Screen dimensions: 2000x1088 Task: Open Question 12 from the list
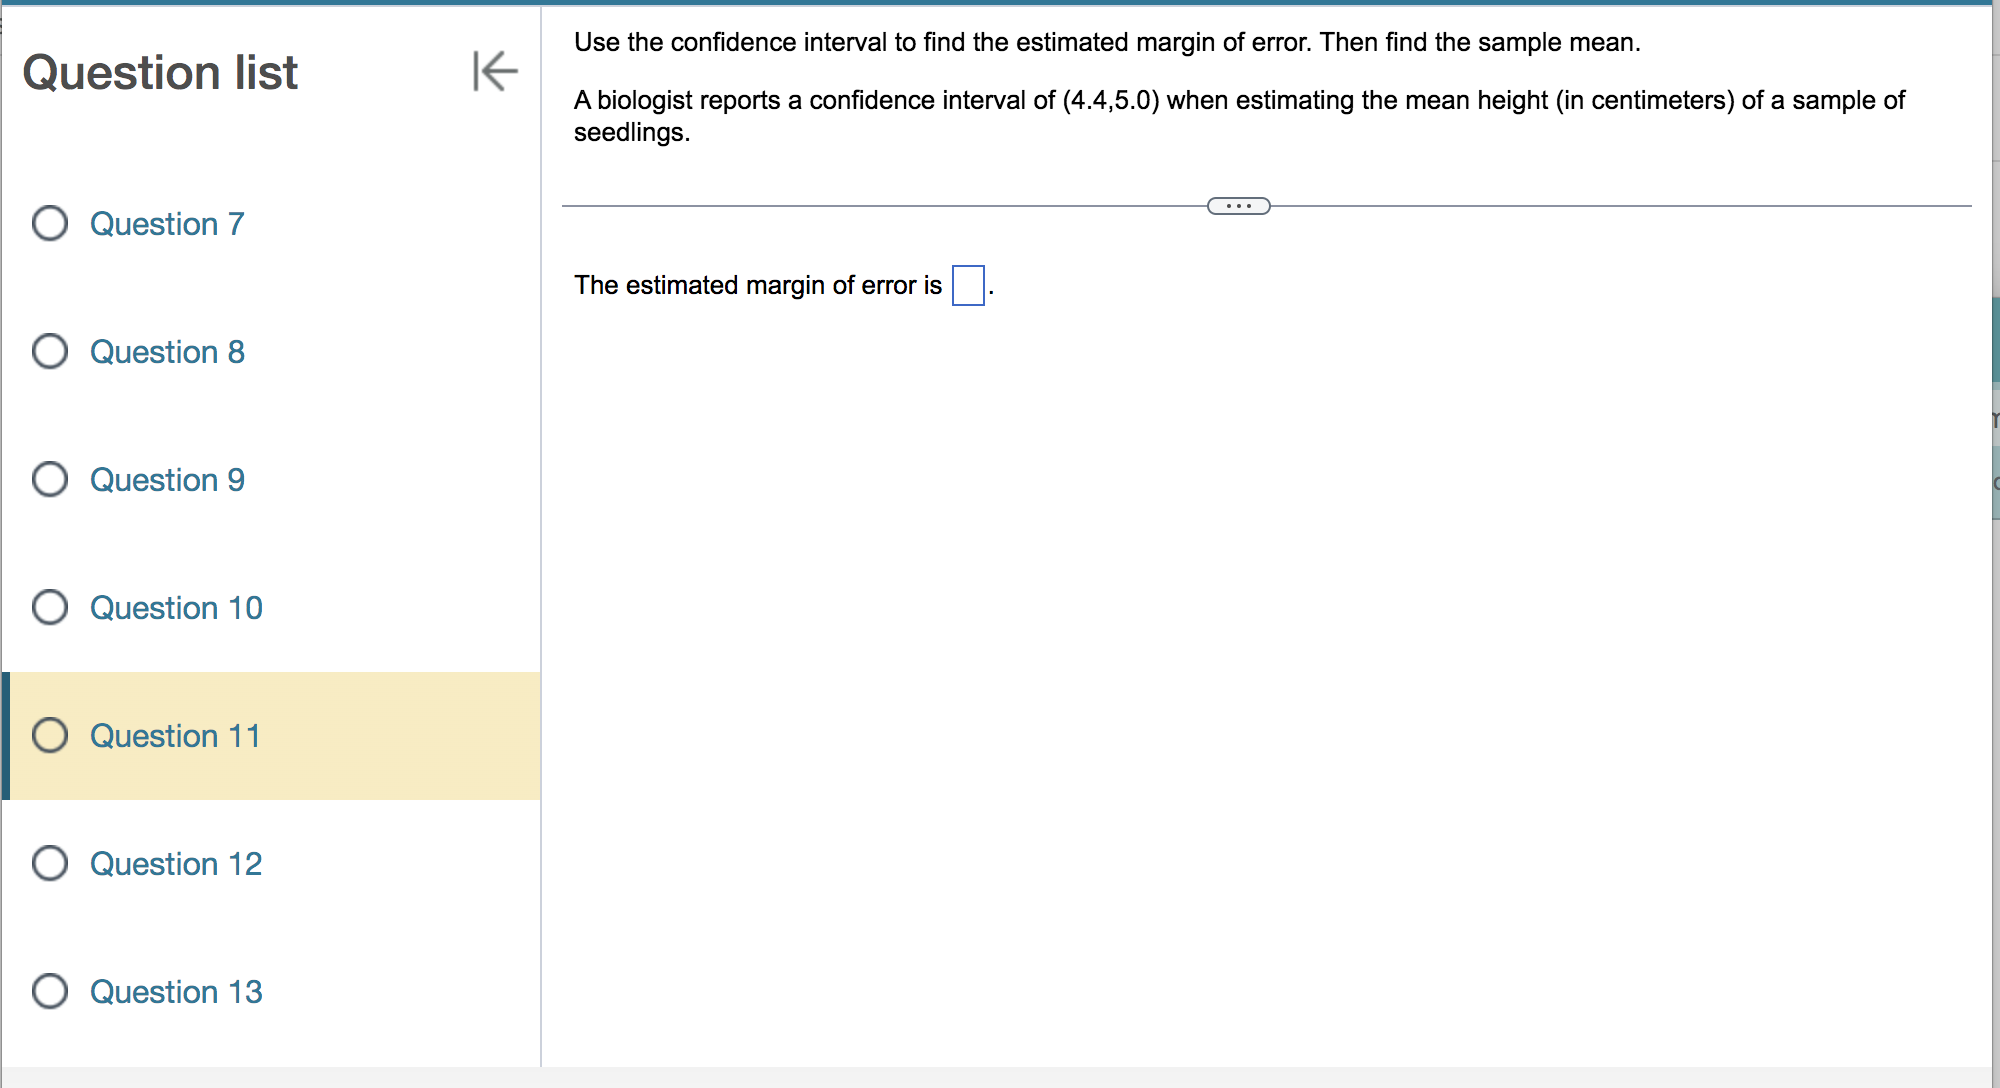(x=176, y=863)
